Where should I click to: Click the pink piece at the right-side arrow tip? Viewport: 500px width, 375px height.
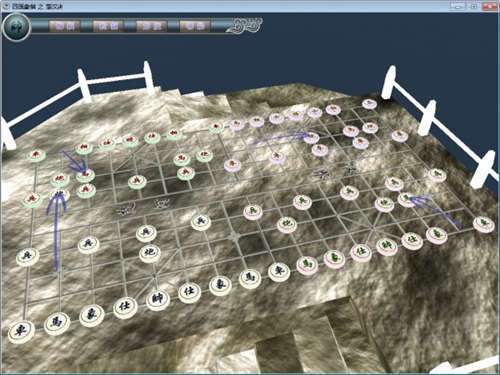pyautogui.click(x=407, y=199)
